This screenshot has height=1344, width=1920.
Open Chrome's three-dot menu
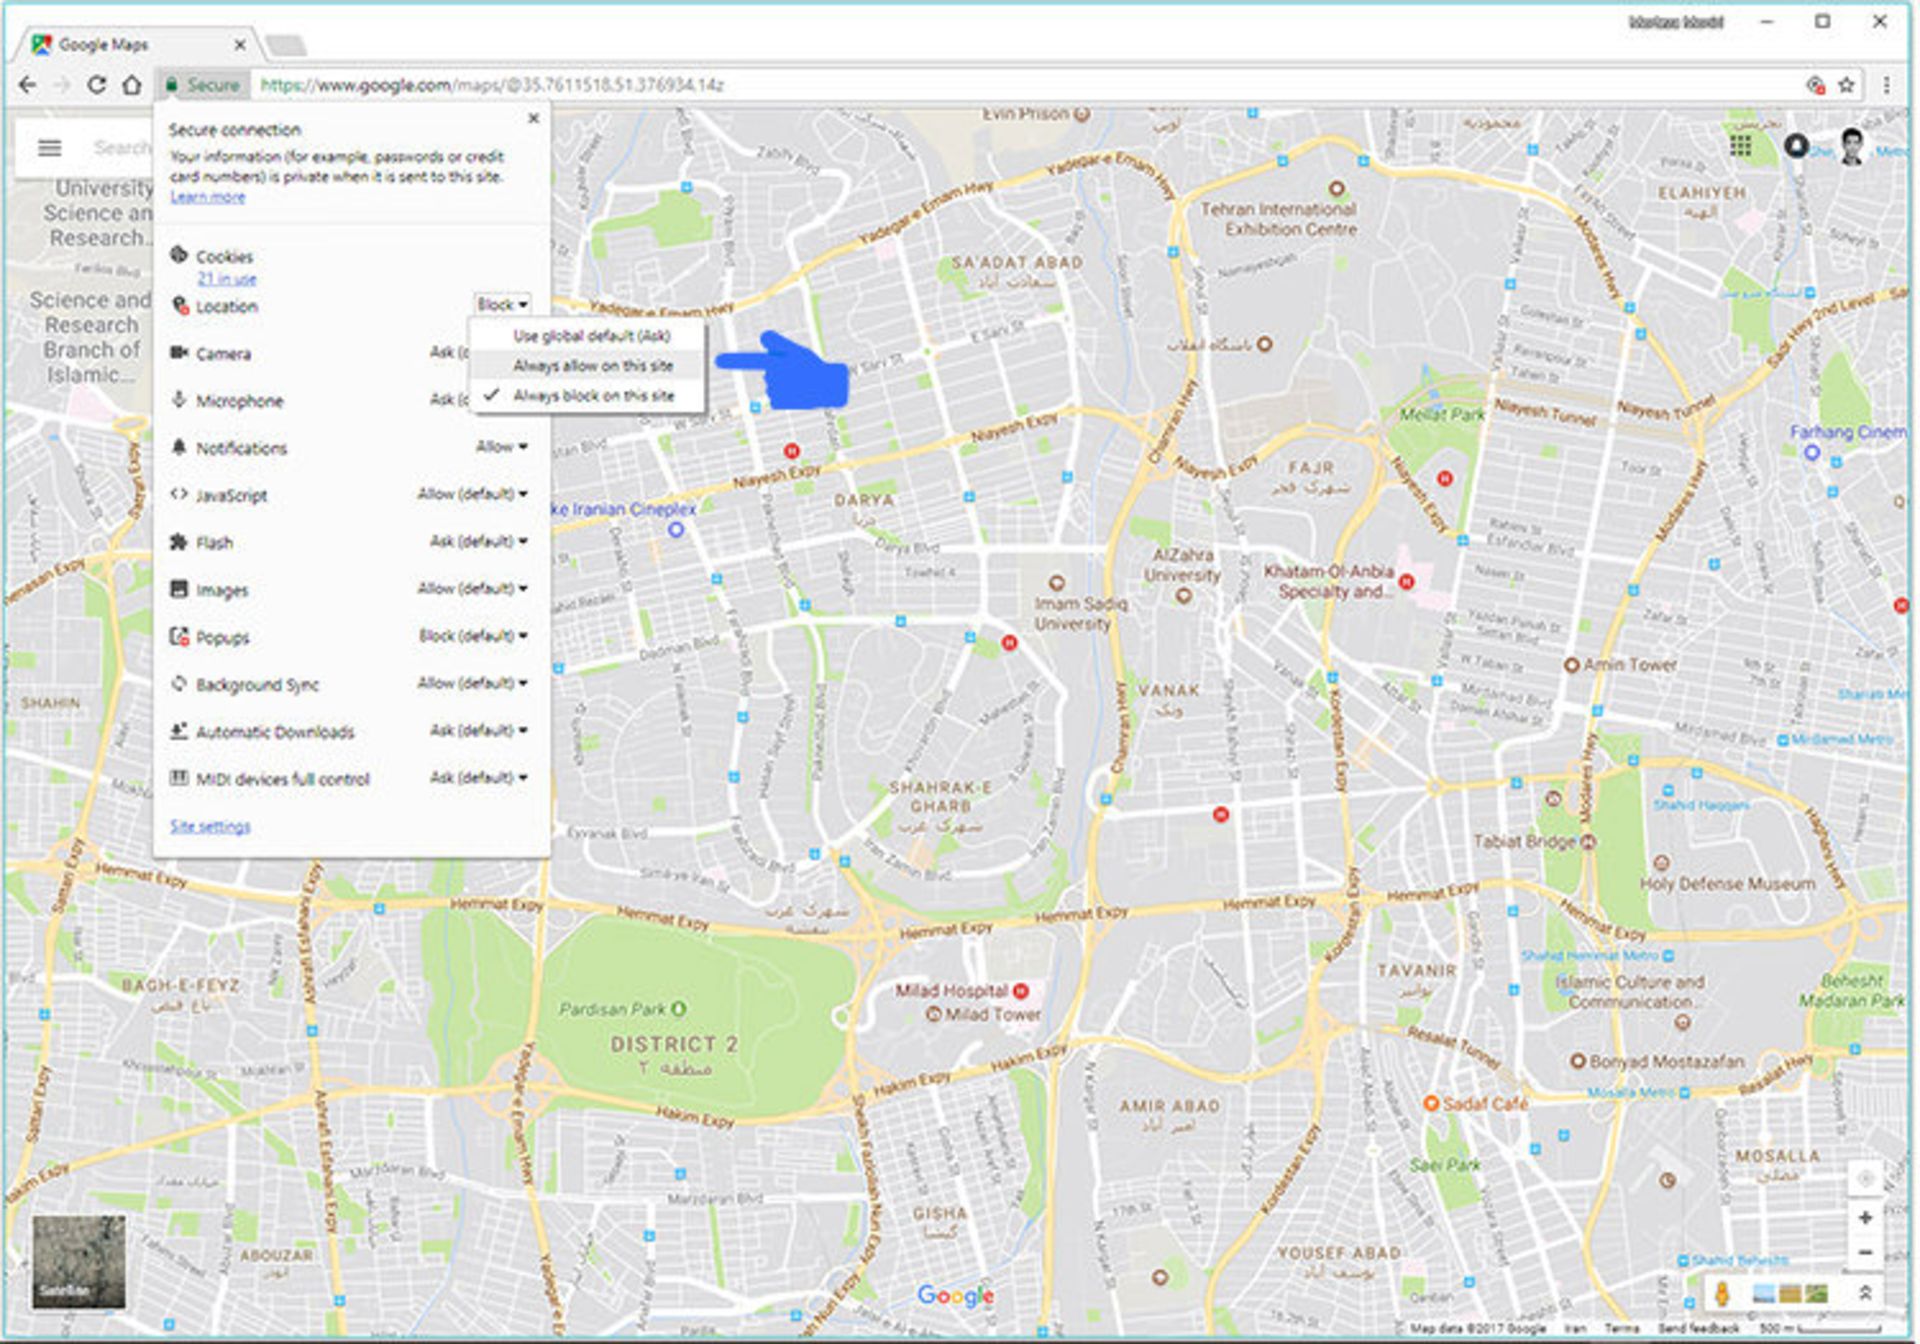1886,85
